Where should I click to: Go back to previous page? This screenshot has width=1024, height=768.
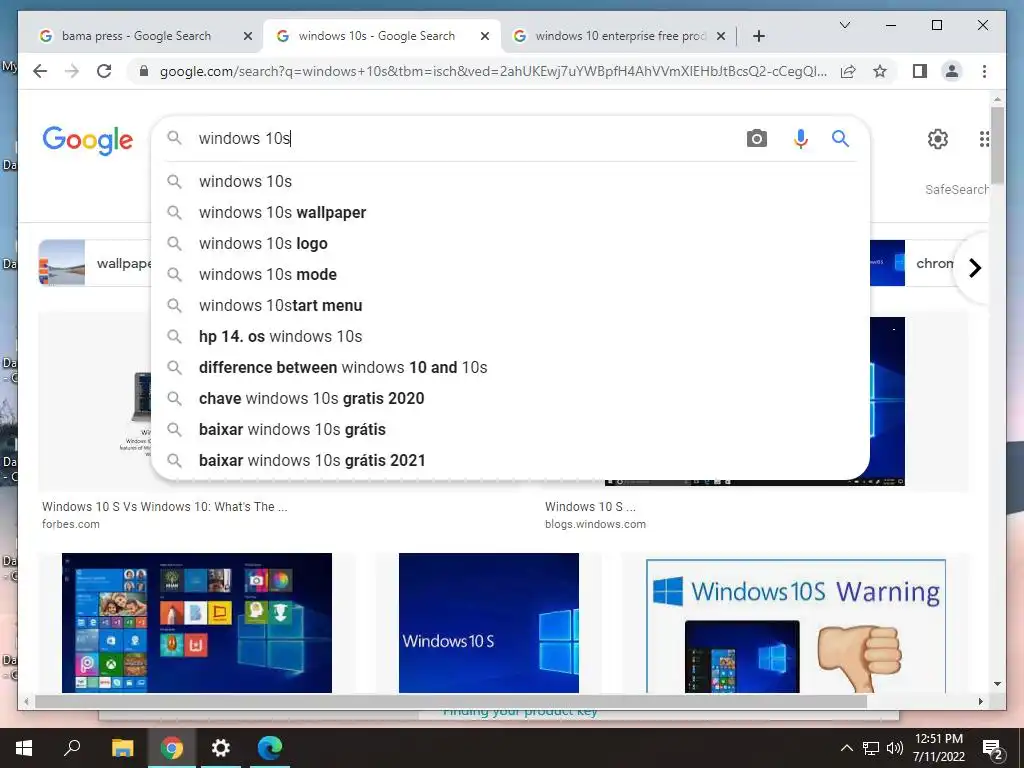click(40, 71)
